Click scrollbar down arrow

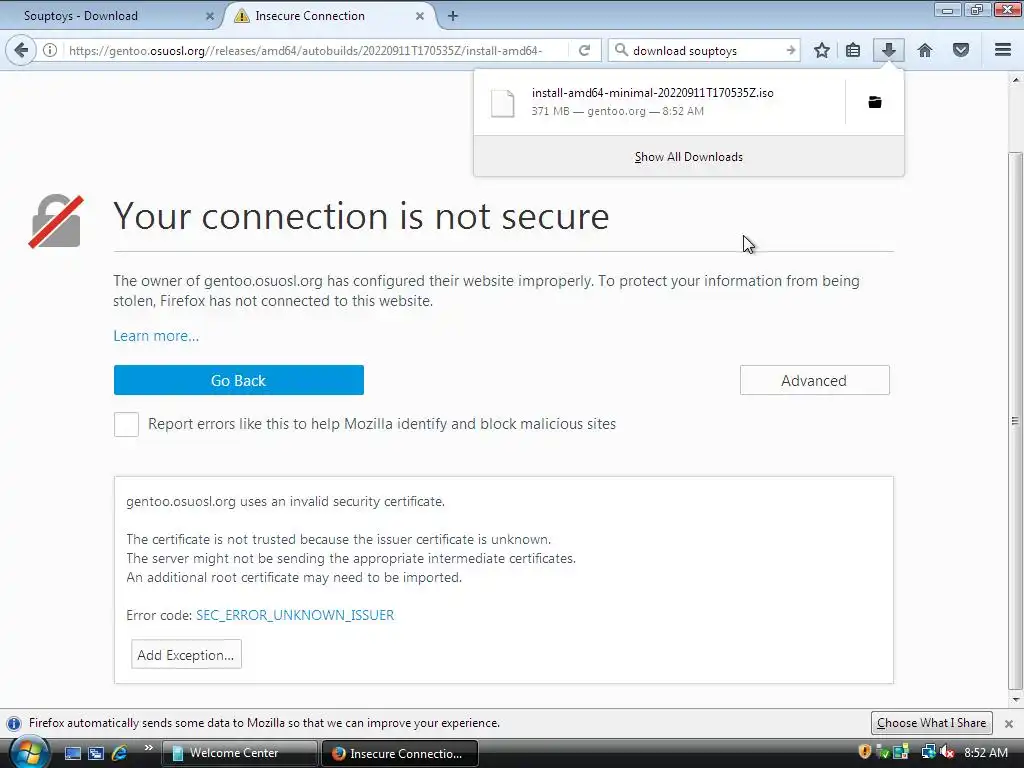click(1015, 700)
